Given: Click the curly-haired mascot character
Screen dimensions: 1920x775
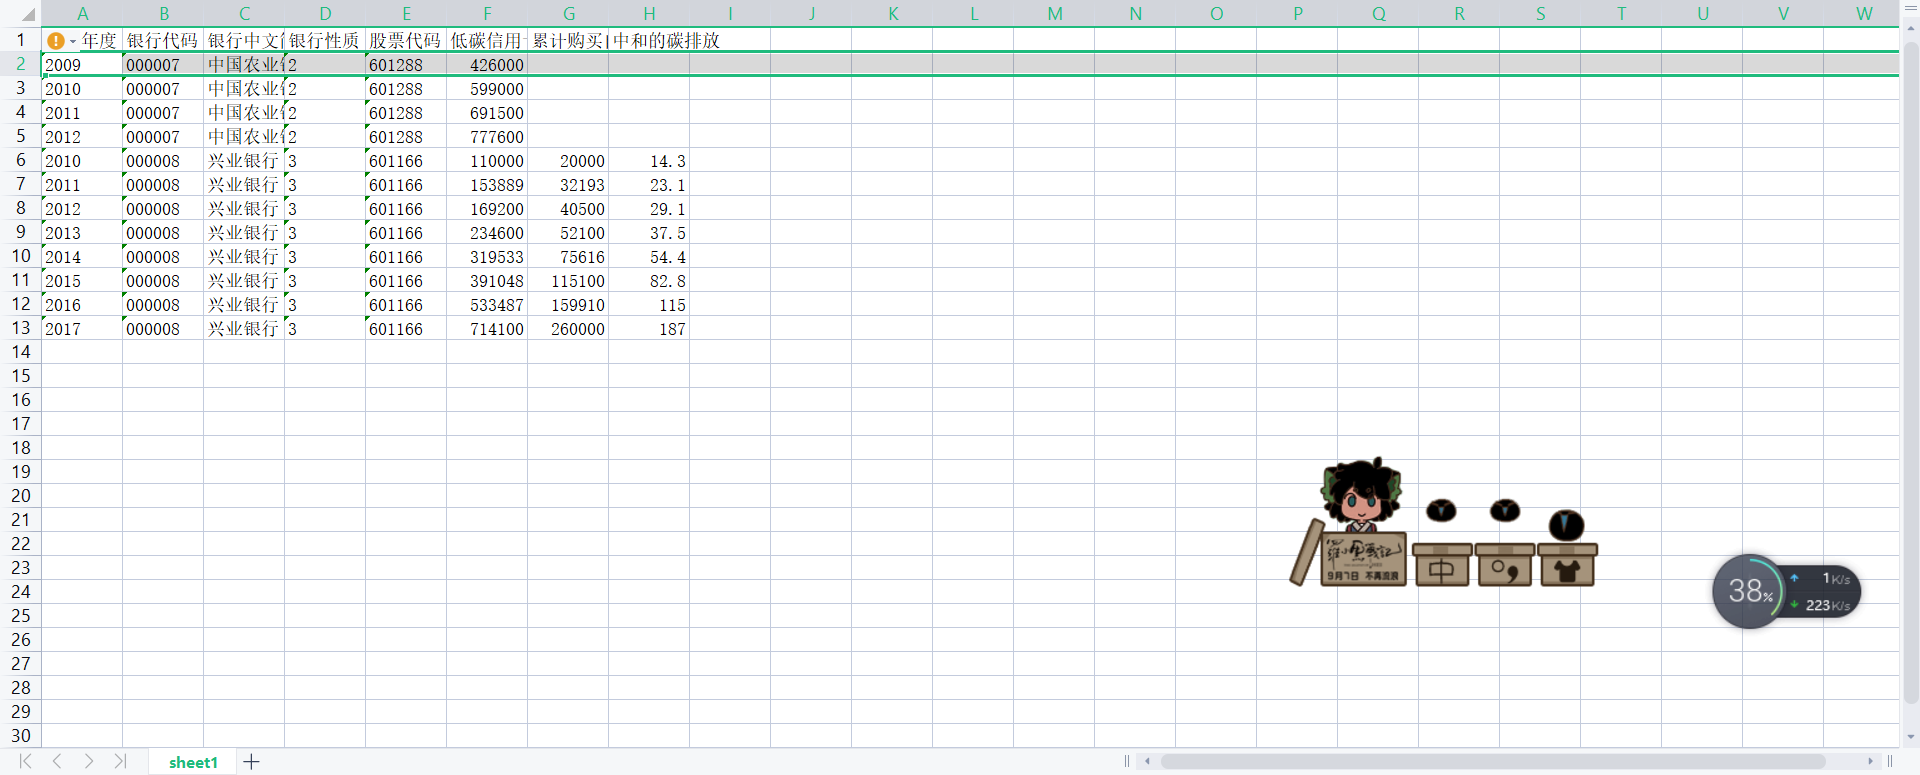Looking at the screenshot, I should pos(1360,495).
